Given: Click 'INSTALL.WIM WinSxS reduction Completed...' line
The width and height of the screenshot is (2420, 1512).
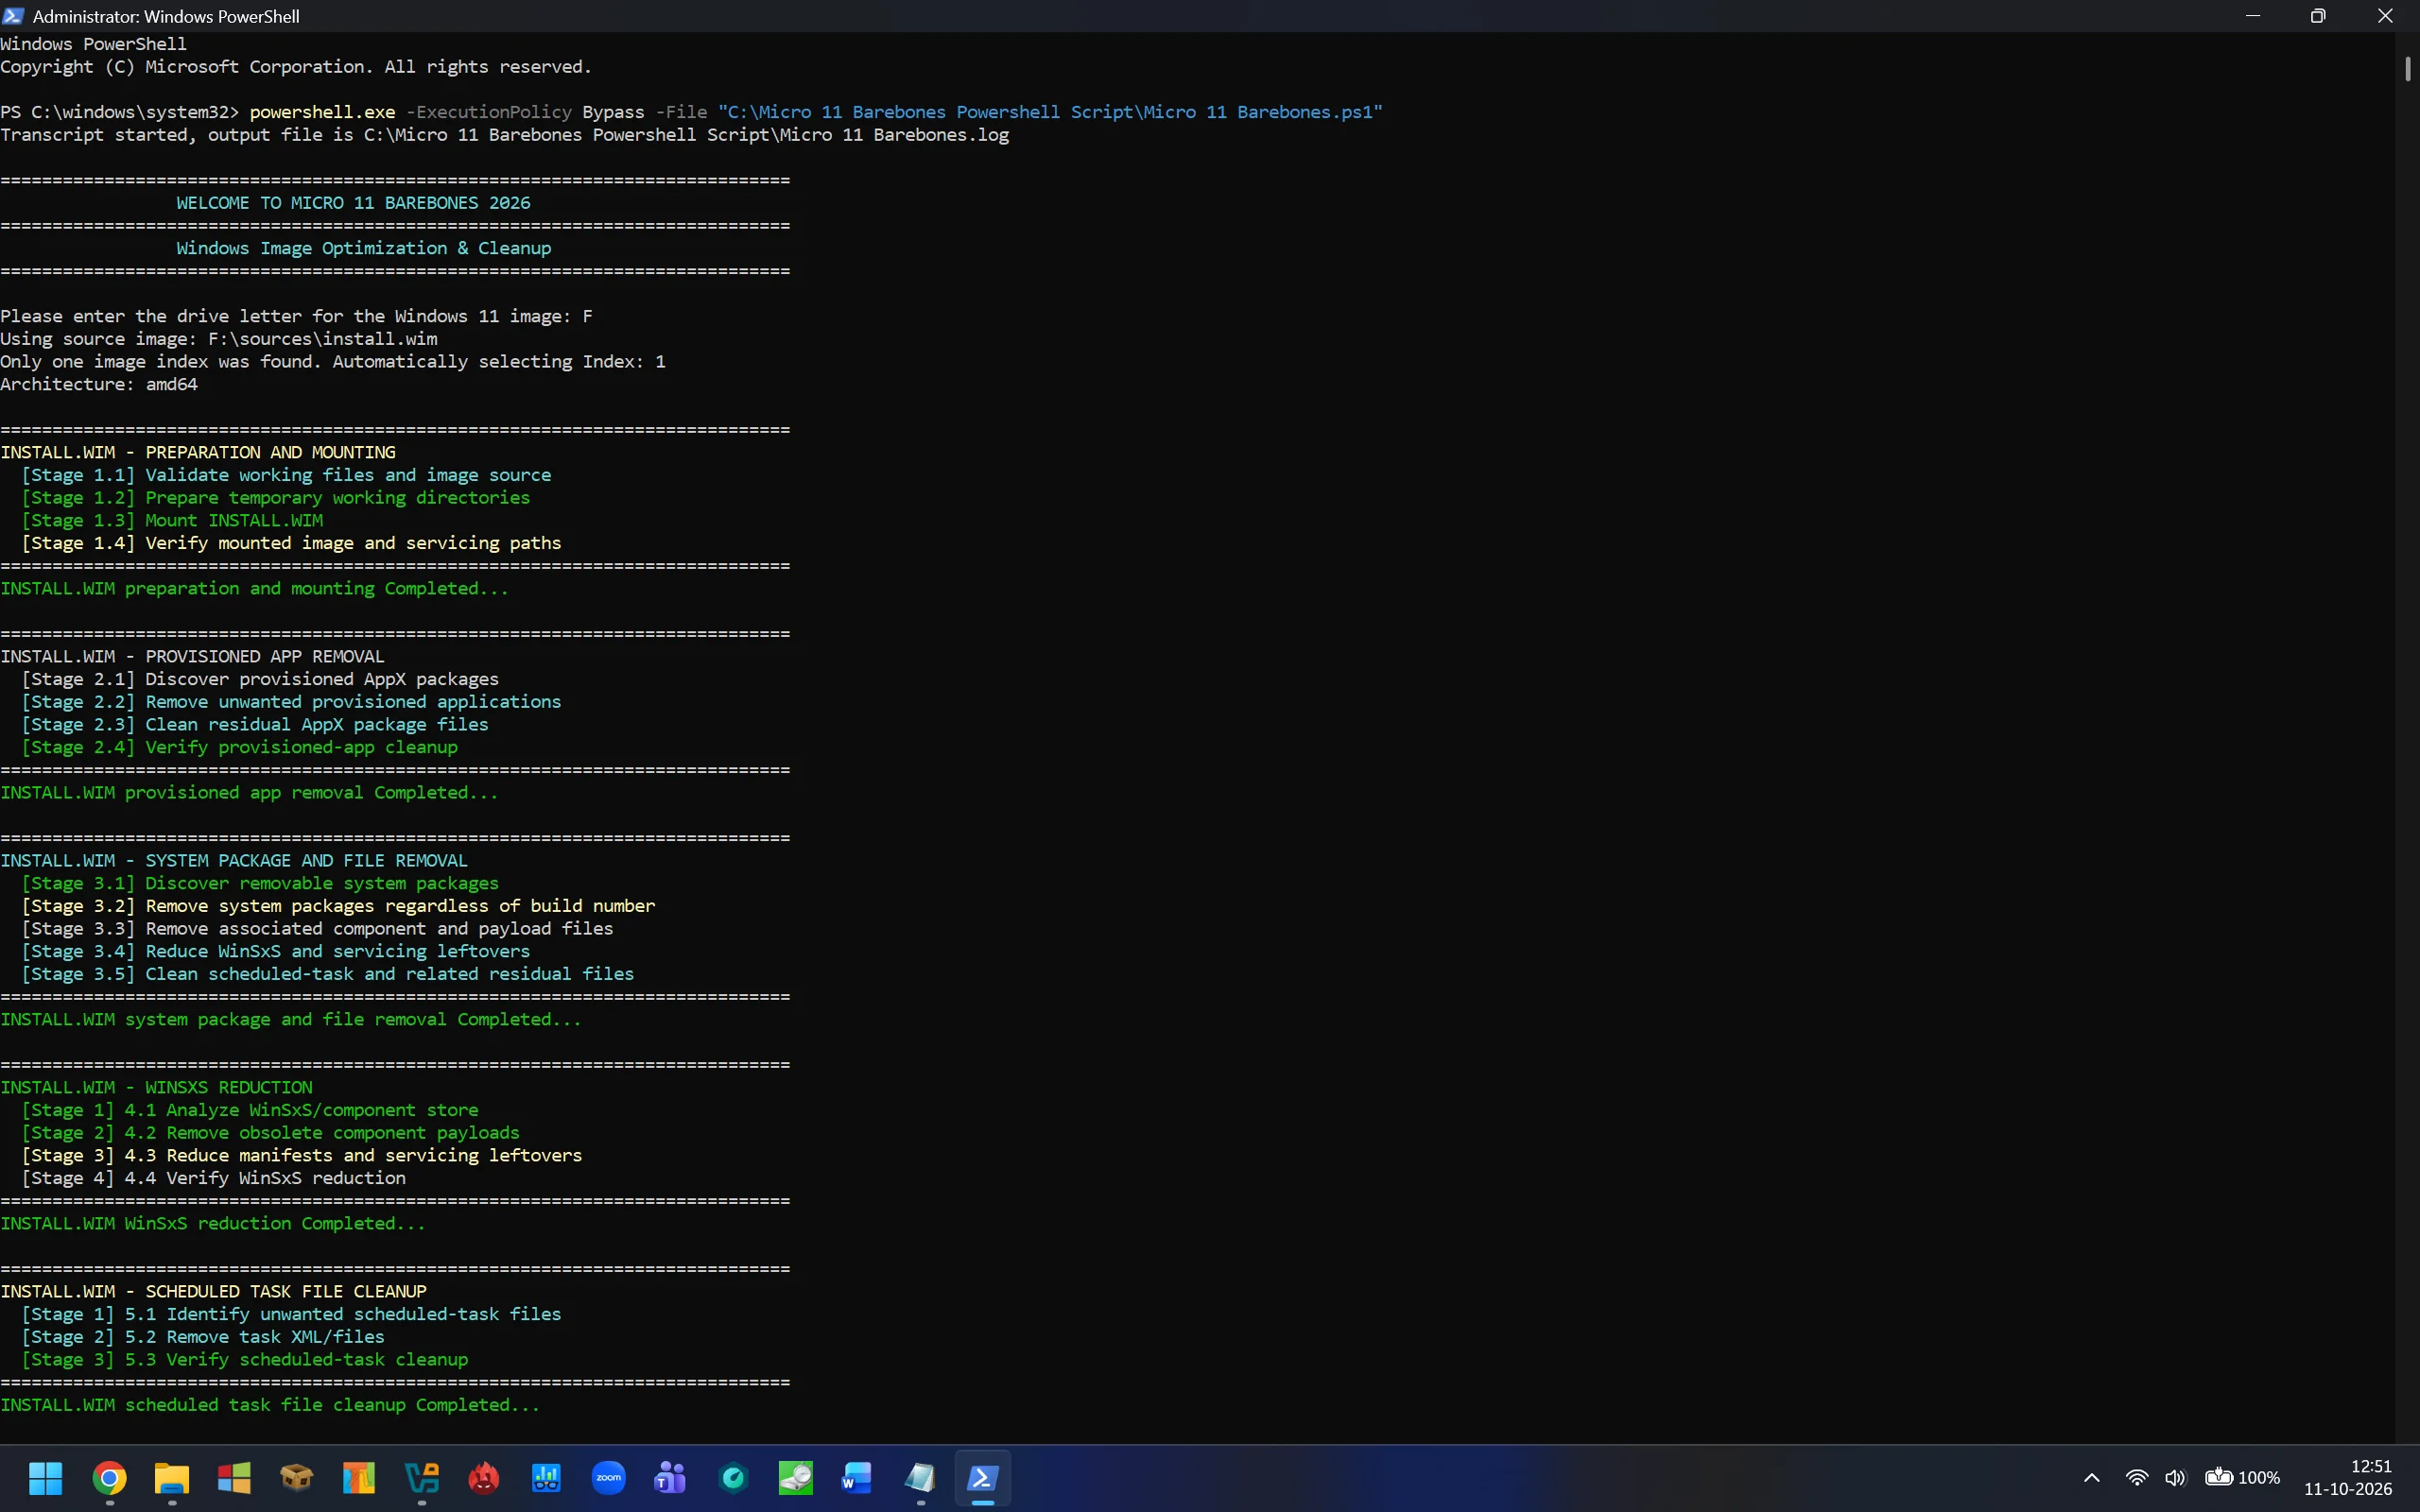Looking at the screenshot, I should click(213, 1224).
